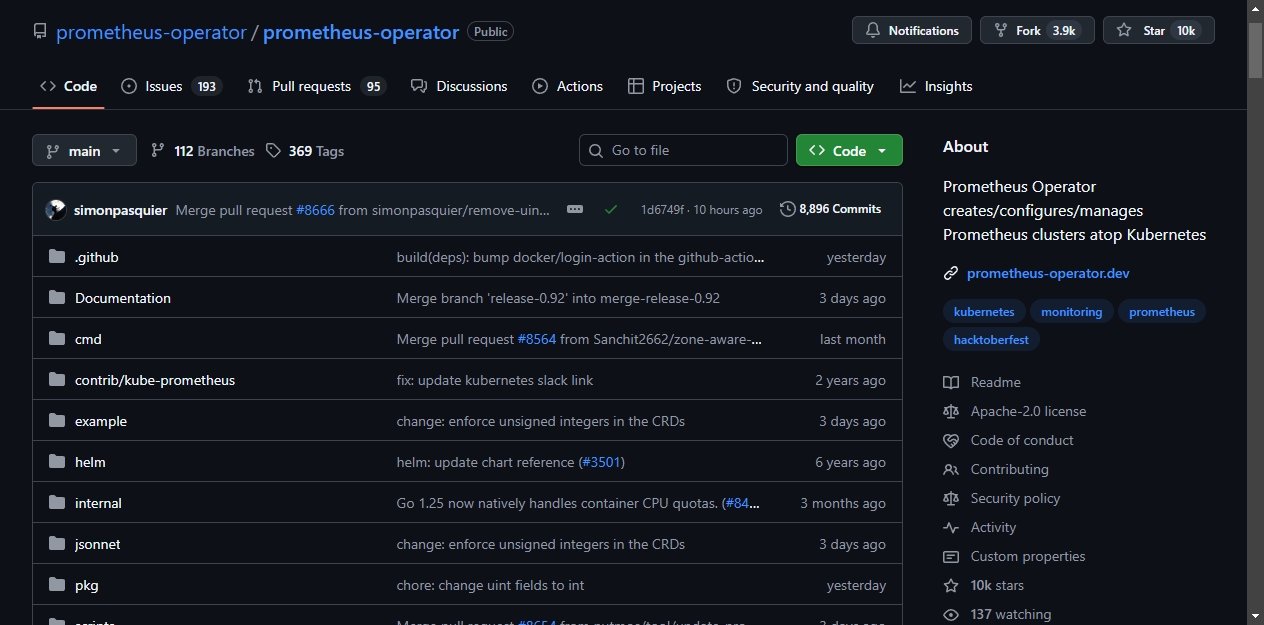Open the example folder
The height and width of the screenshot is (625, 1264).
tap(101, 421)
